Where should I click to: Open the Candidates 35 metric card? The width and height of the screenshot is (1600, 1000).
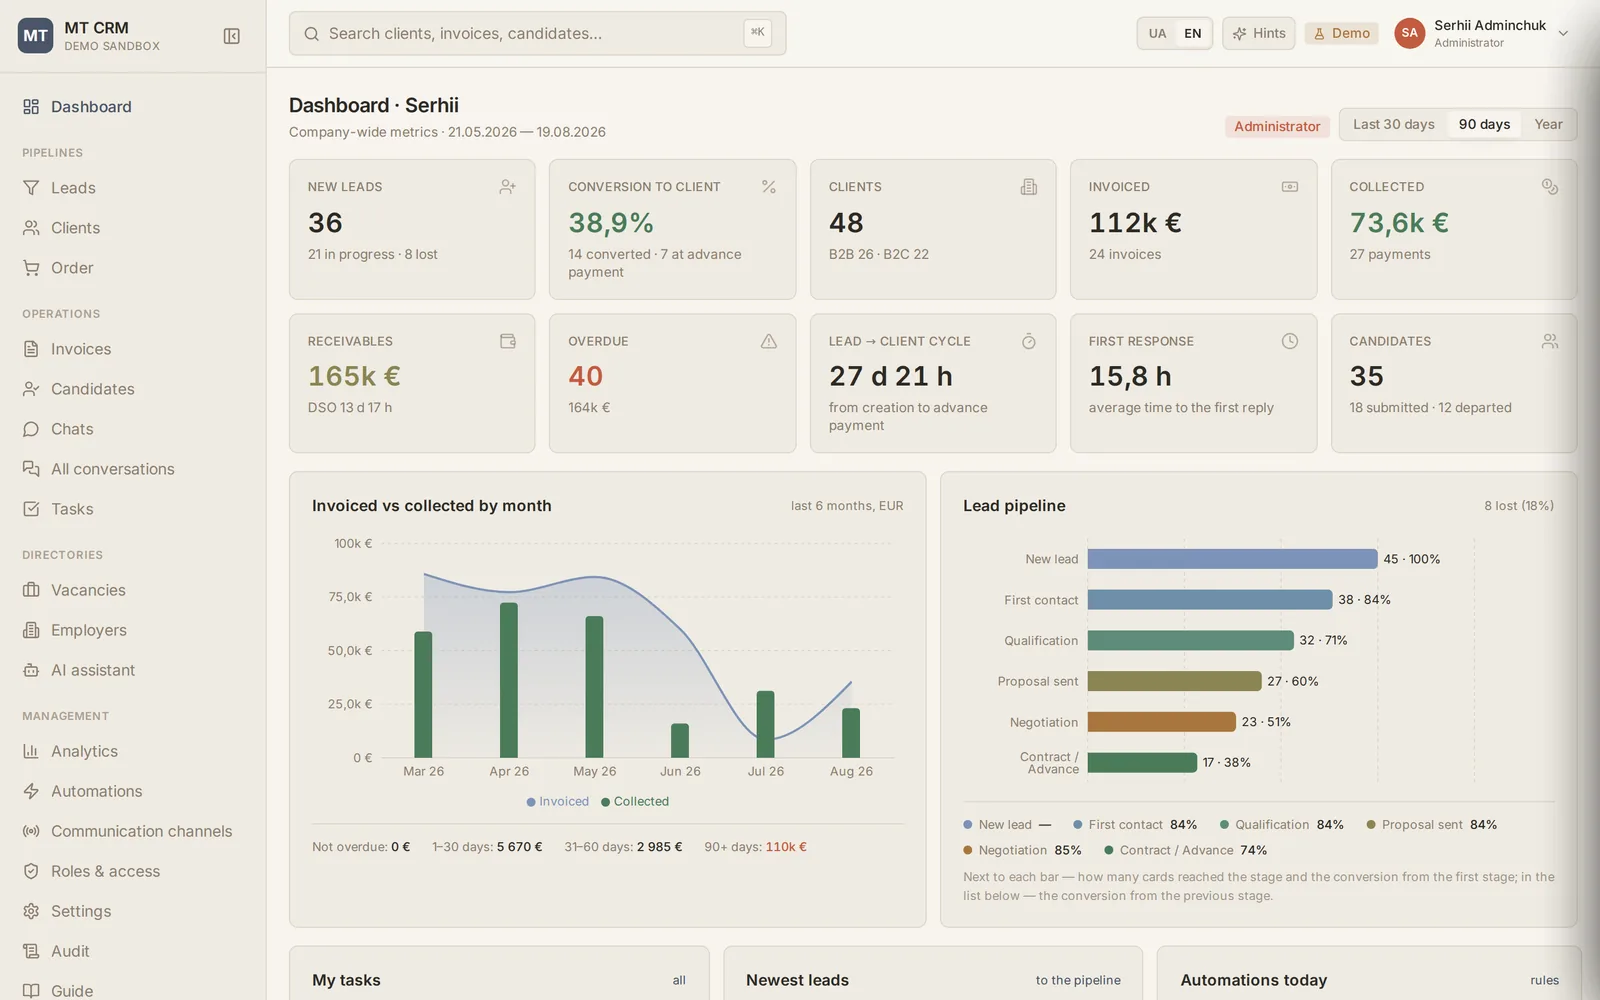pos(1453,383)
